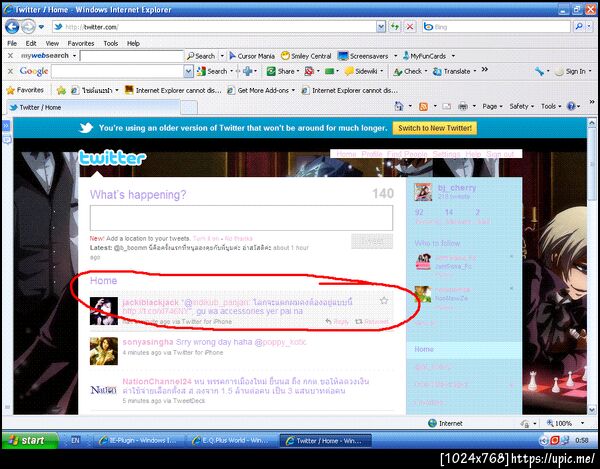Click inside the What's happening tweet box

tap(241, 218)
